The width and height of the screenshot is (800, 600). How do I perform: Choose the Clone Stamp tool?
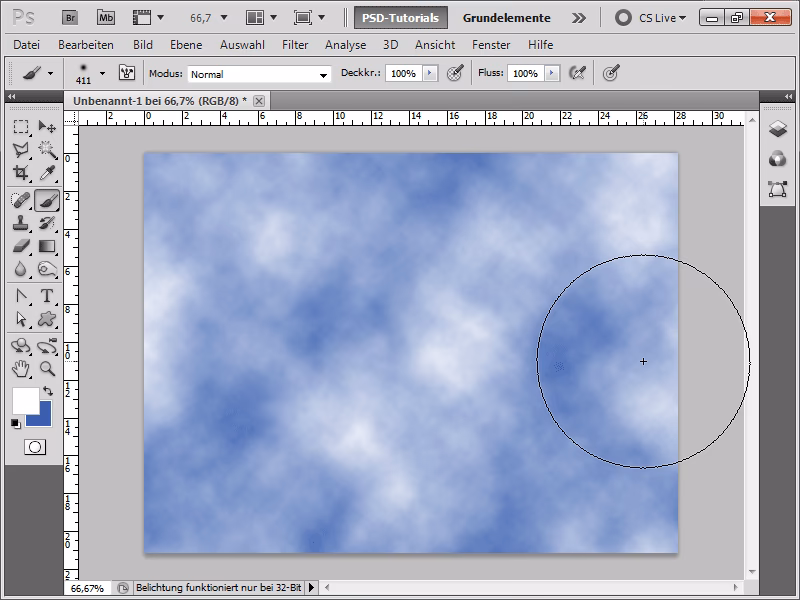tap(21, 222)
